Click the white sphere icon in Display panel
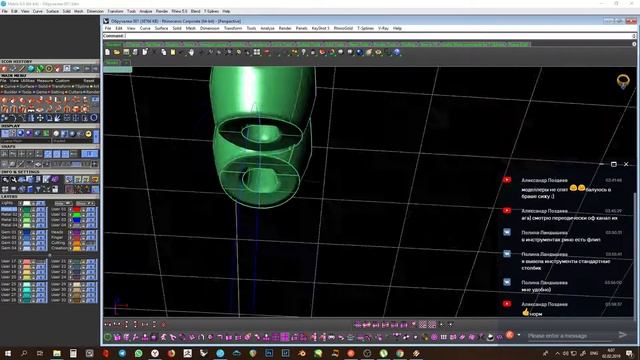This screenshot has height=360, width=640. coord(56,133)
